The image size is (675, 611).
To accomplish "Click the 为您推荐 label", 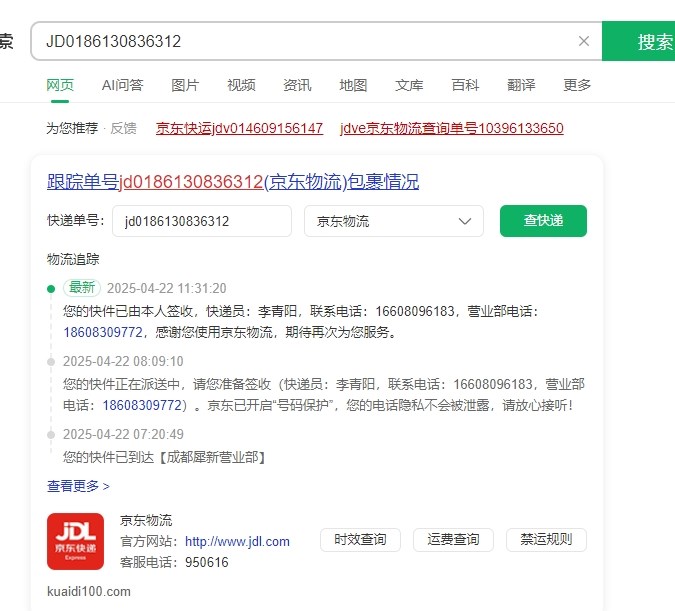I will [72, 128].
